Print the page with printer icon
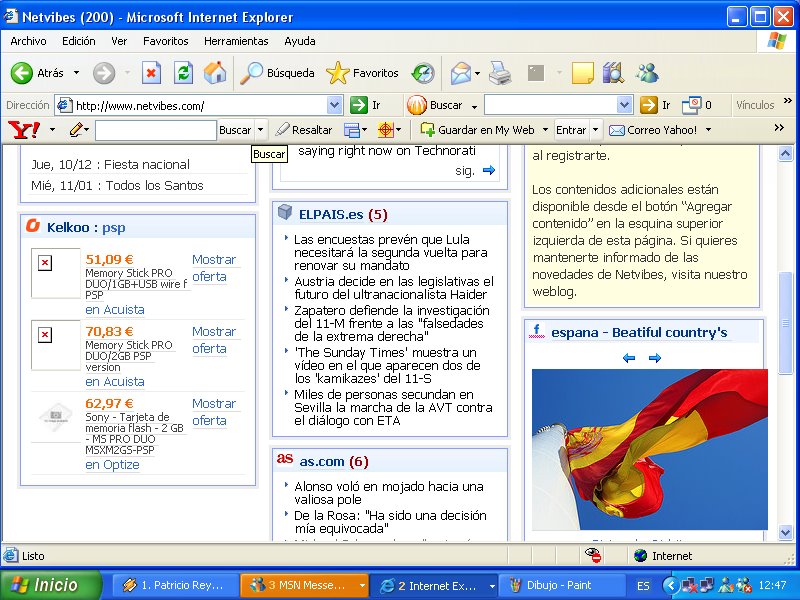 tap(500, 73)
